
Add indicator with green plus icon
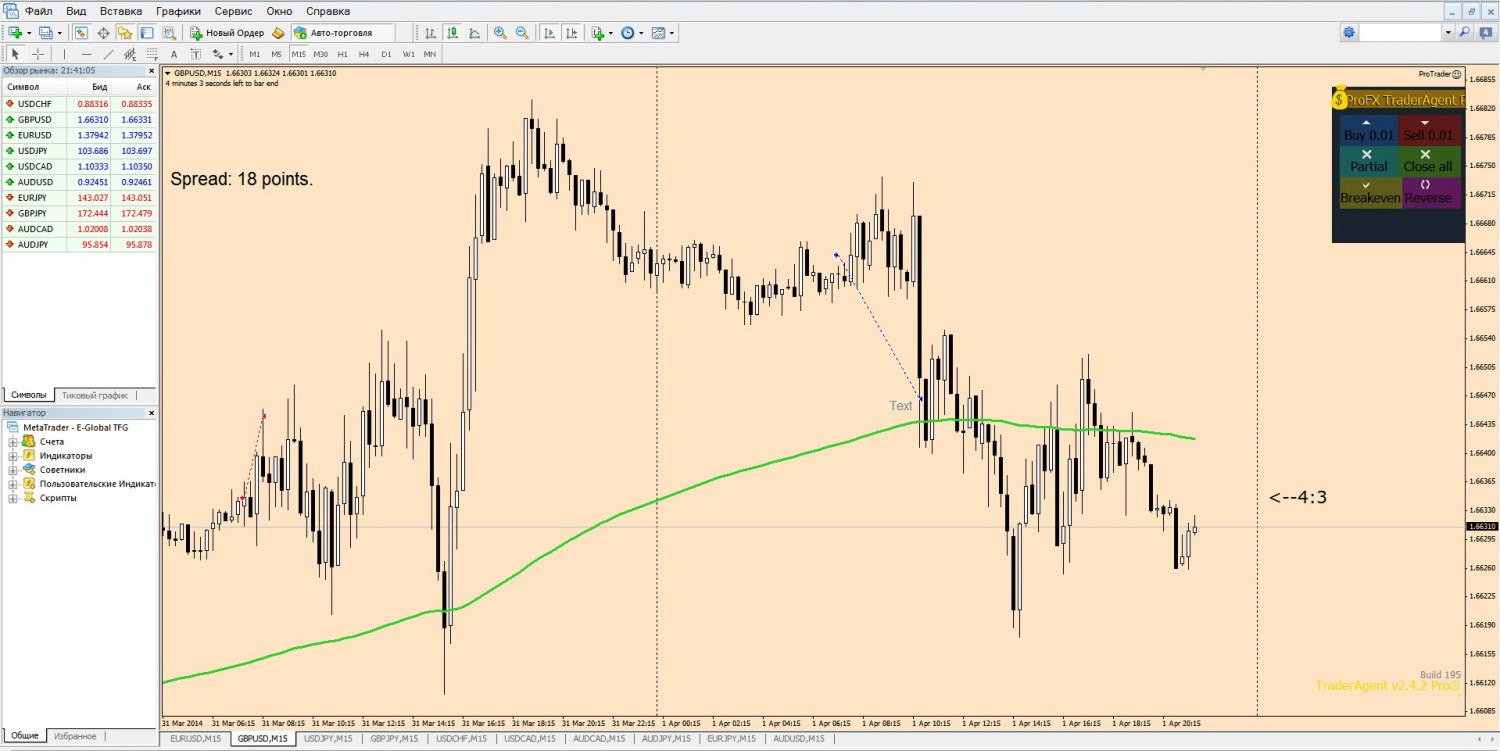[x=597, y=33]
